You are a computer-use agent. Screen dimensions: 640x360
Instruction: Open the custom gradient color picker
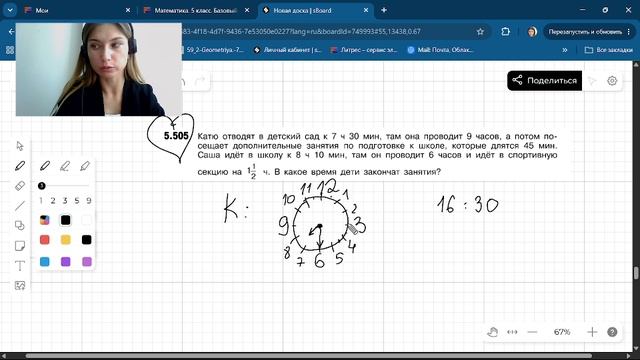click(x=44, y=220)
